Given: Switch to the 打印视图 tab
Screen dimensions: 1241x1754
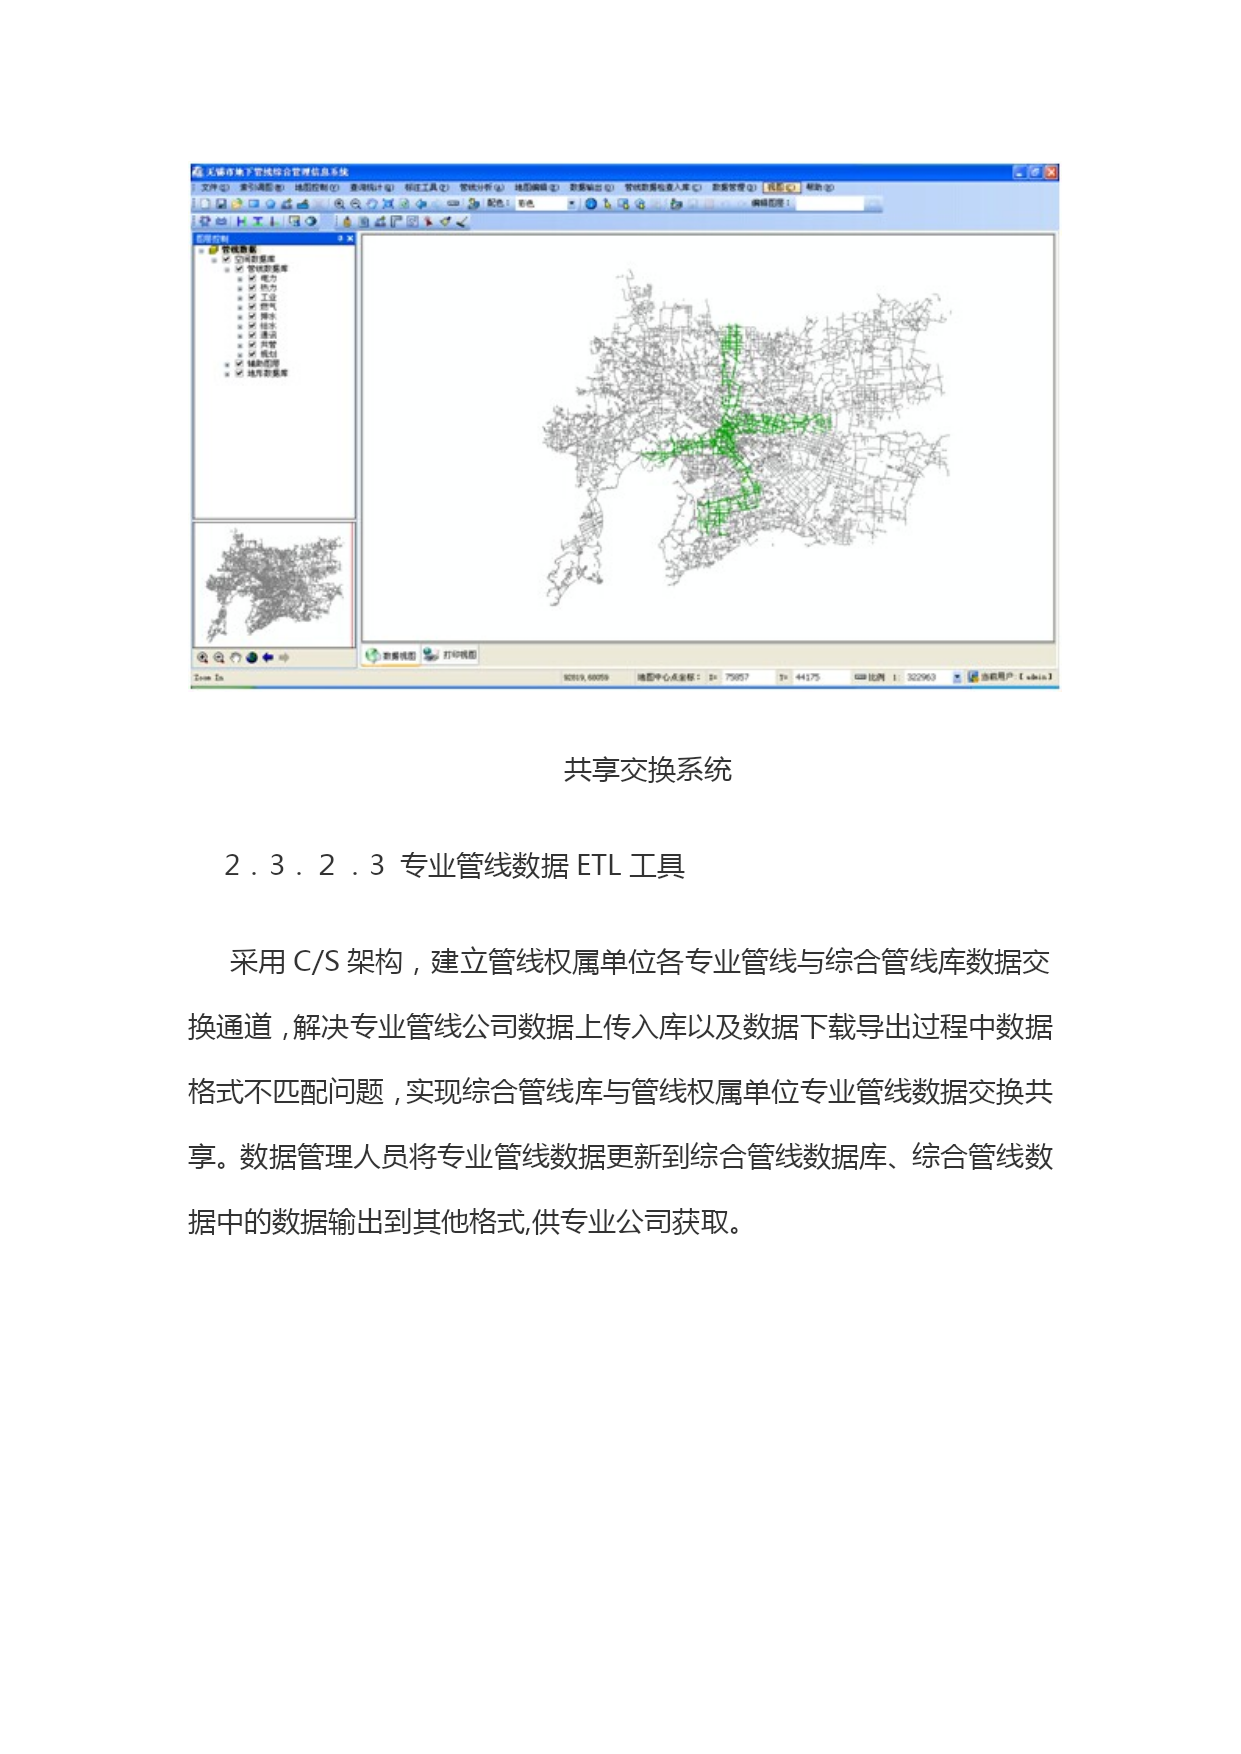Looking at the screenshot, I should coord(451,655).
